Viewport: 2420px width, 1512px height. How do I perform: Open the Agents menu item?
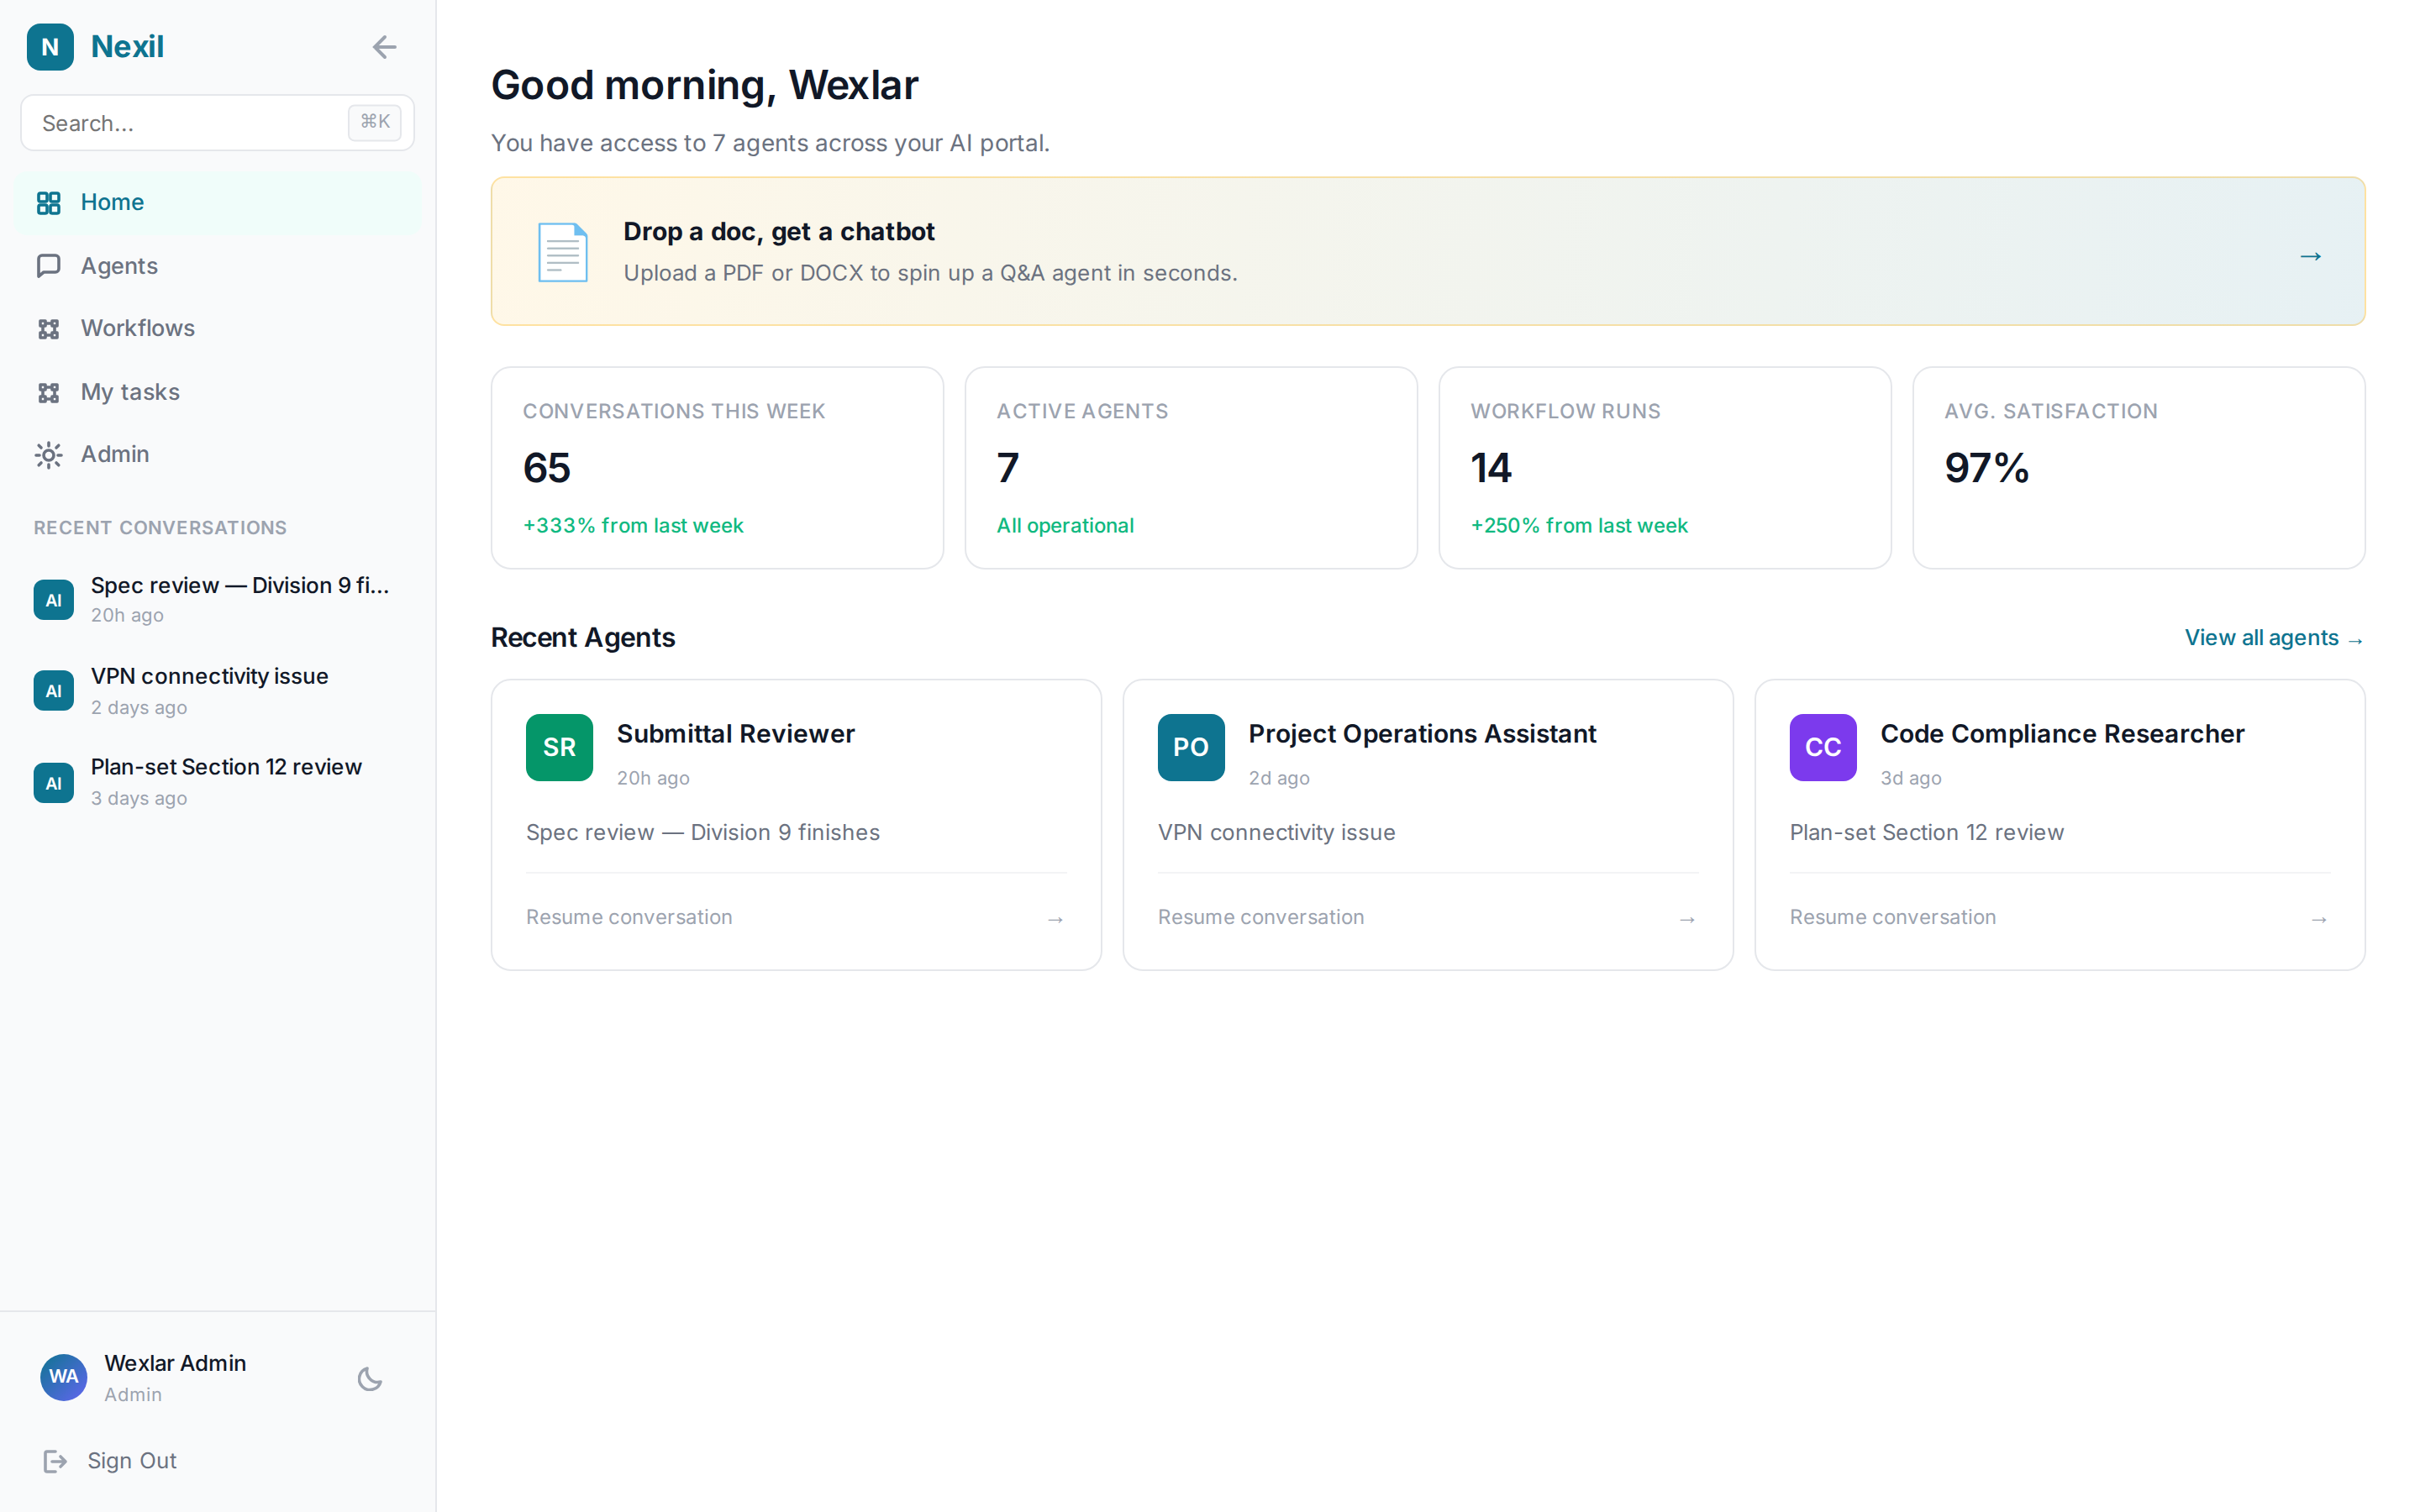[x=217, y=265]
